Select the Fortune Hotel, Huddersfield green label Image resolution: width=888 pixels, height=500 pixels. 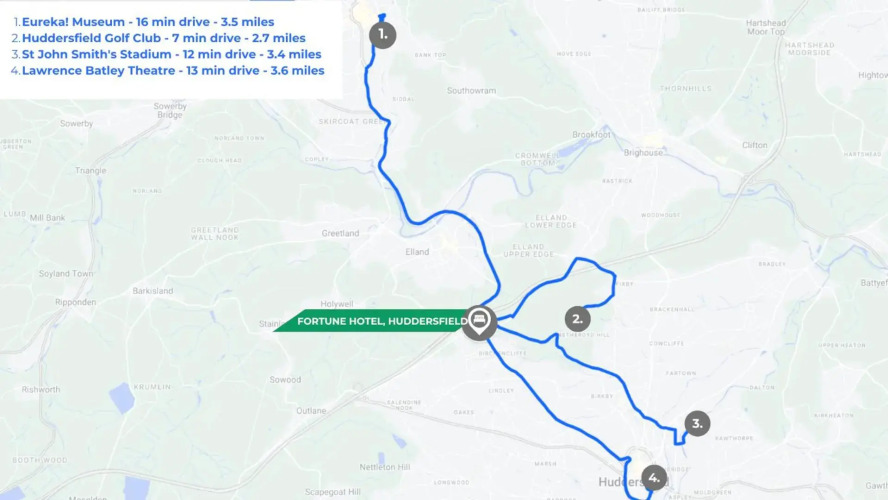(x=373, y=321)
